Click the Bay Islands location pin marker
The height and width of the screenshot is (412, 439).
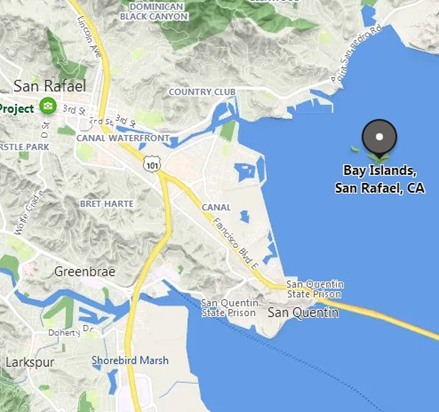379,139
